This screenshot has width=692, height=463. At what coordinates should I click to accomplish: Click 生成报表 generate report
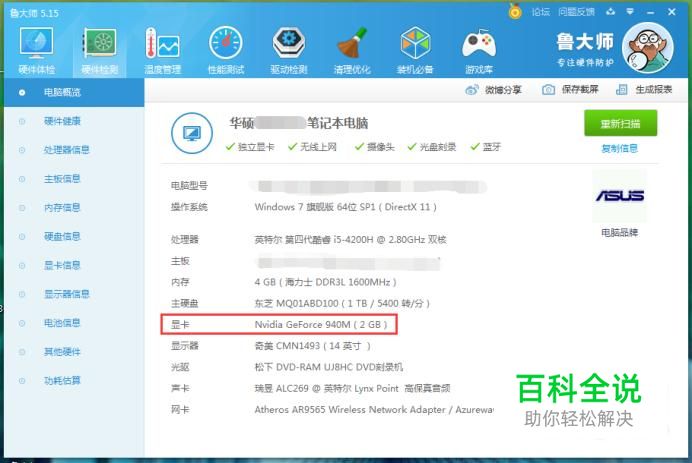pyautogui.click(x=644, y=90)
